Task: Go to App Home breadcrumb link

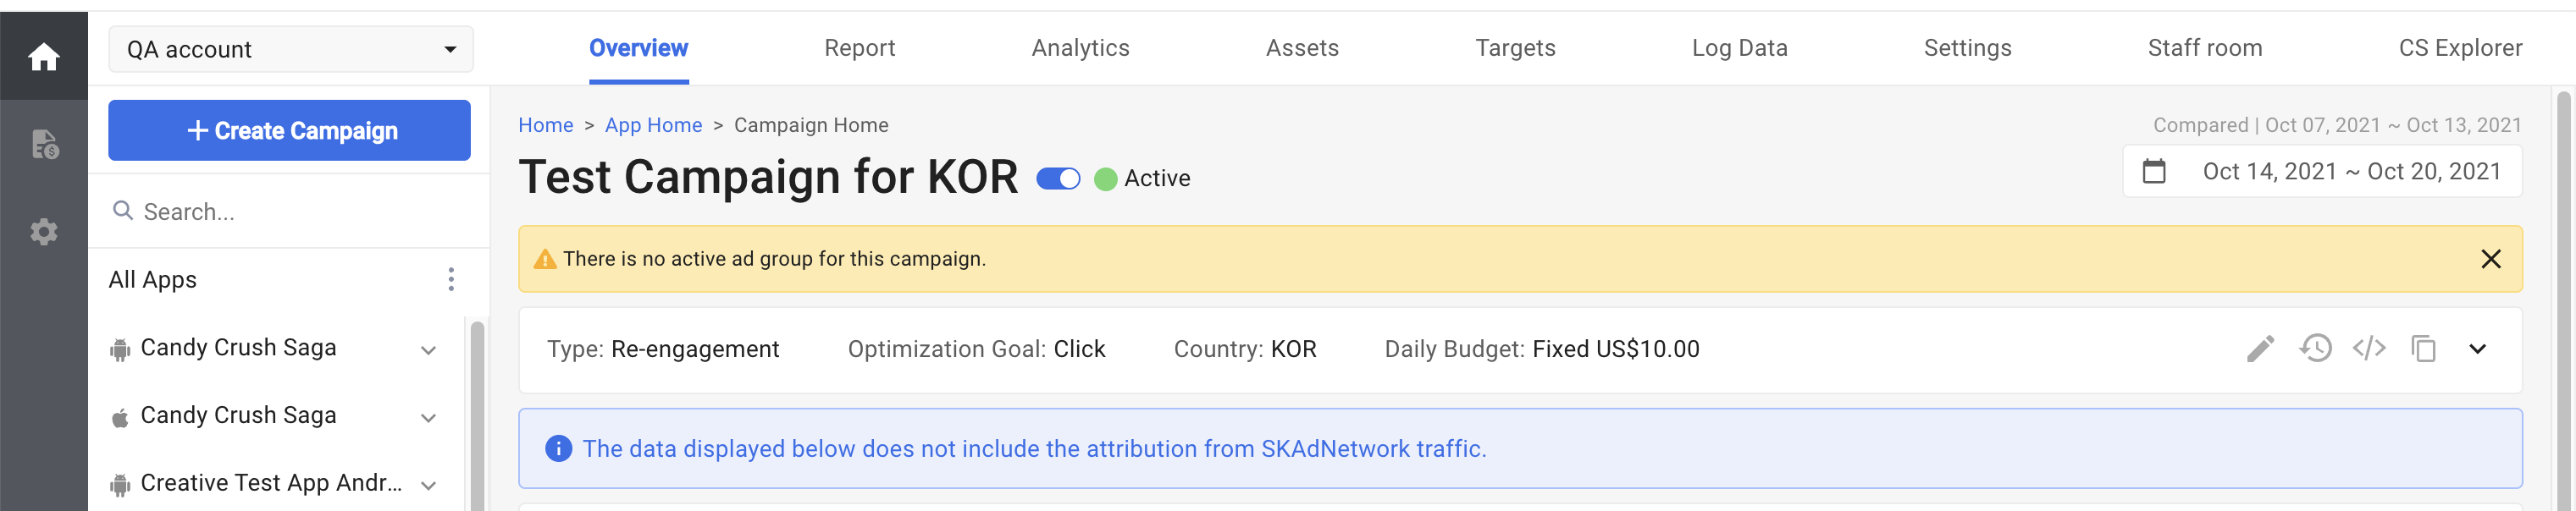Action: pyautogui.click(x=653, y=125)
